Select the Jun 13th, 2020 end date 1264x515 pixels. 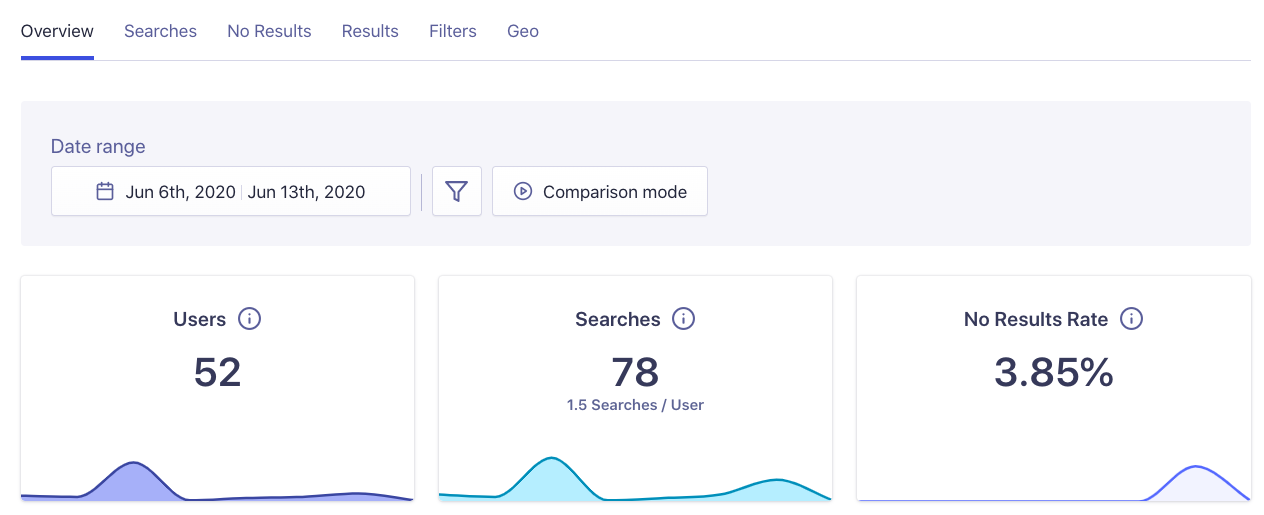coord(306,192)
